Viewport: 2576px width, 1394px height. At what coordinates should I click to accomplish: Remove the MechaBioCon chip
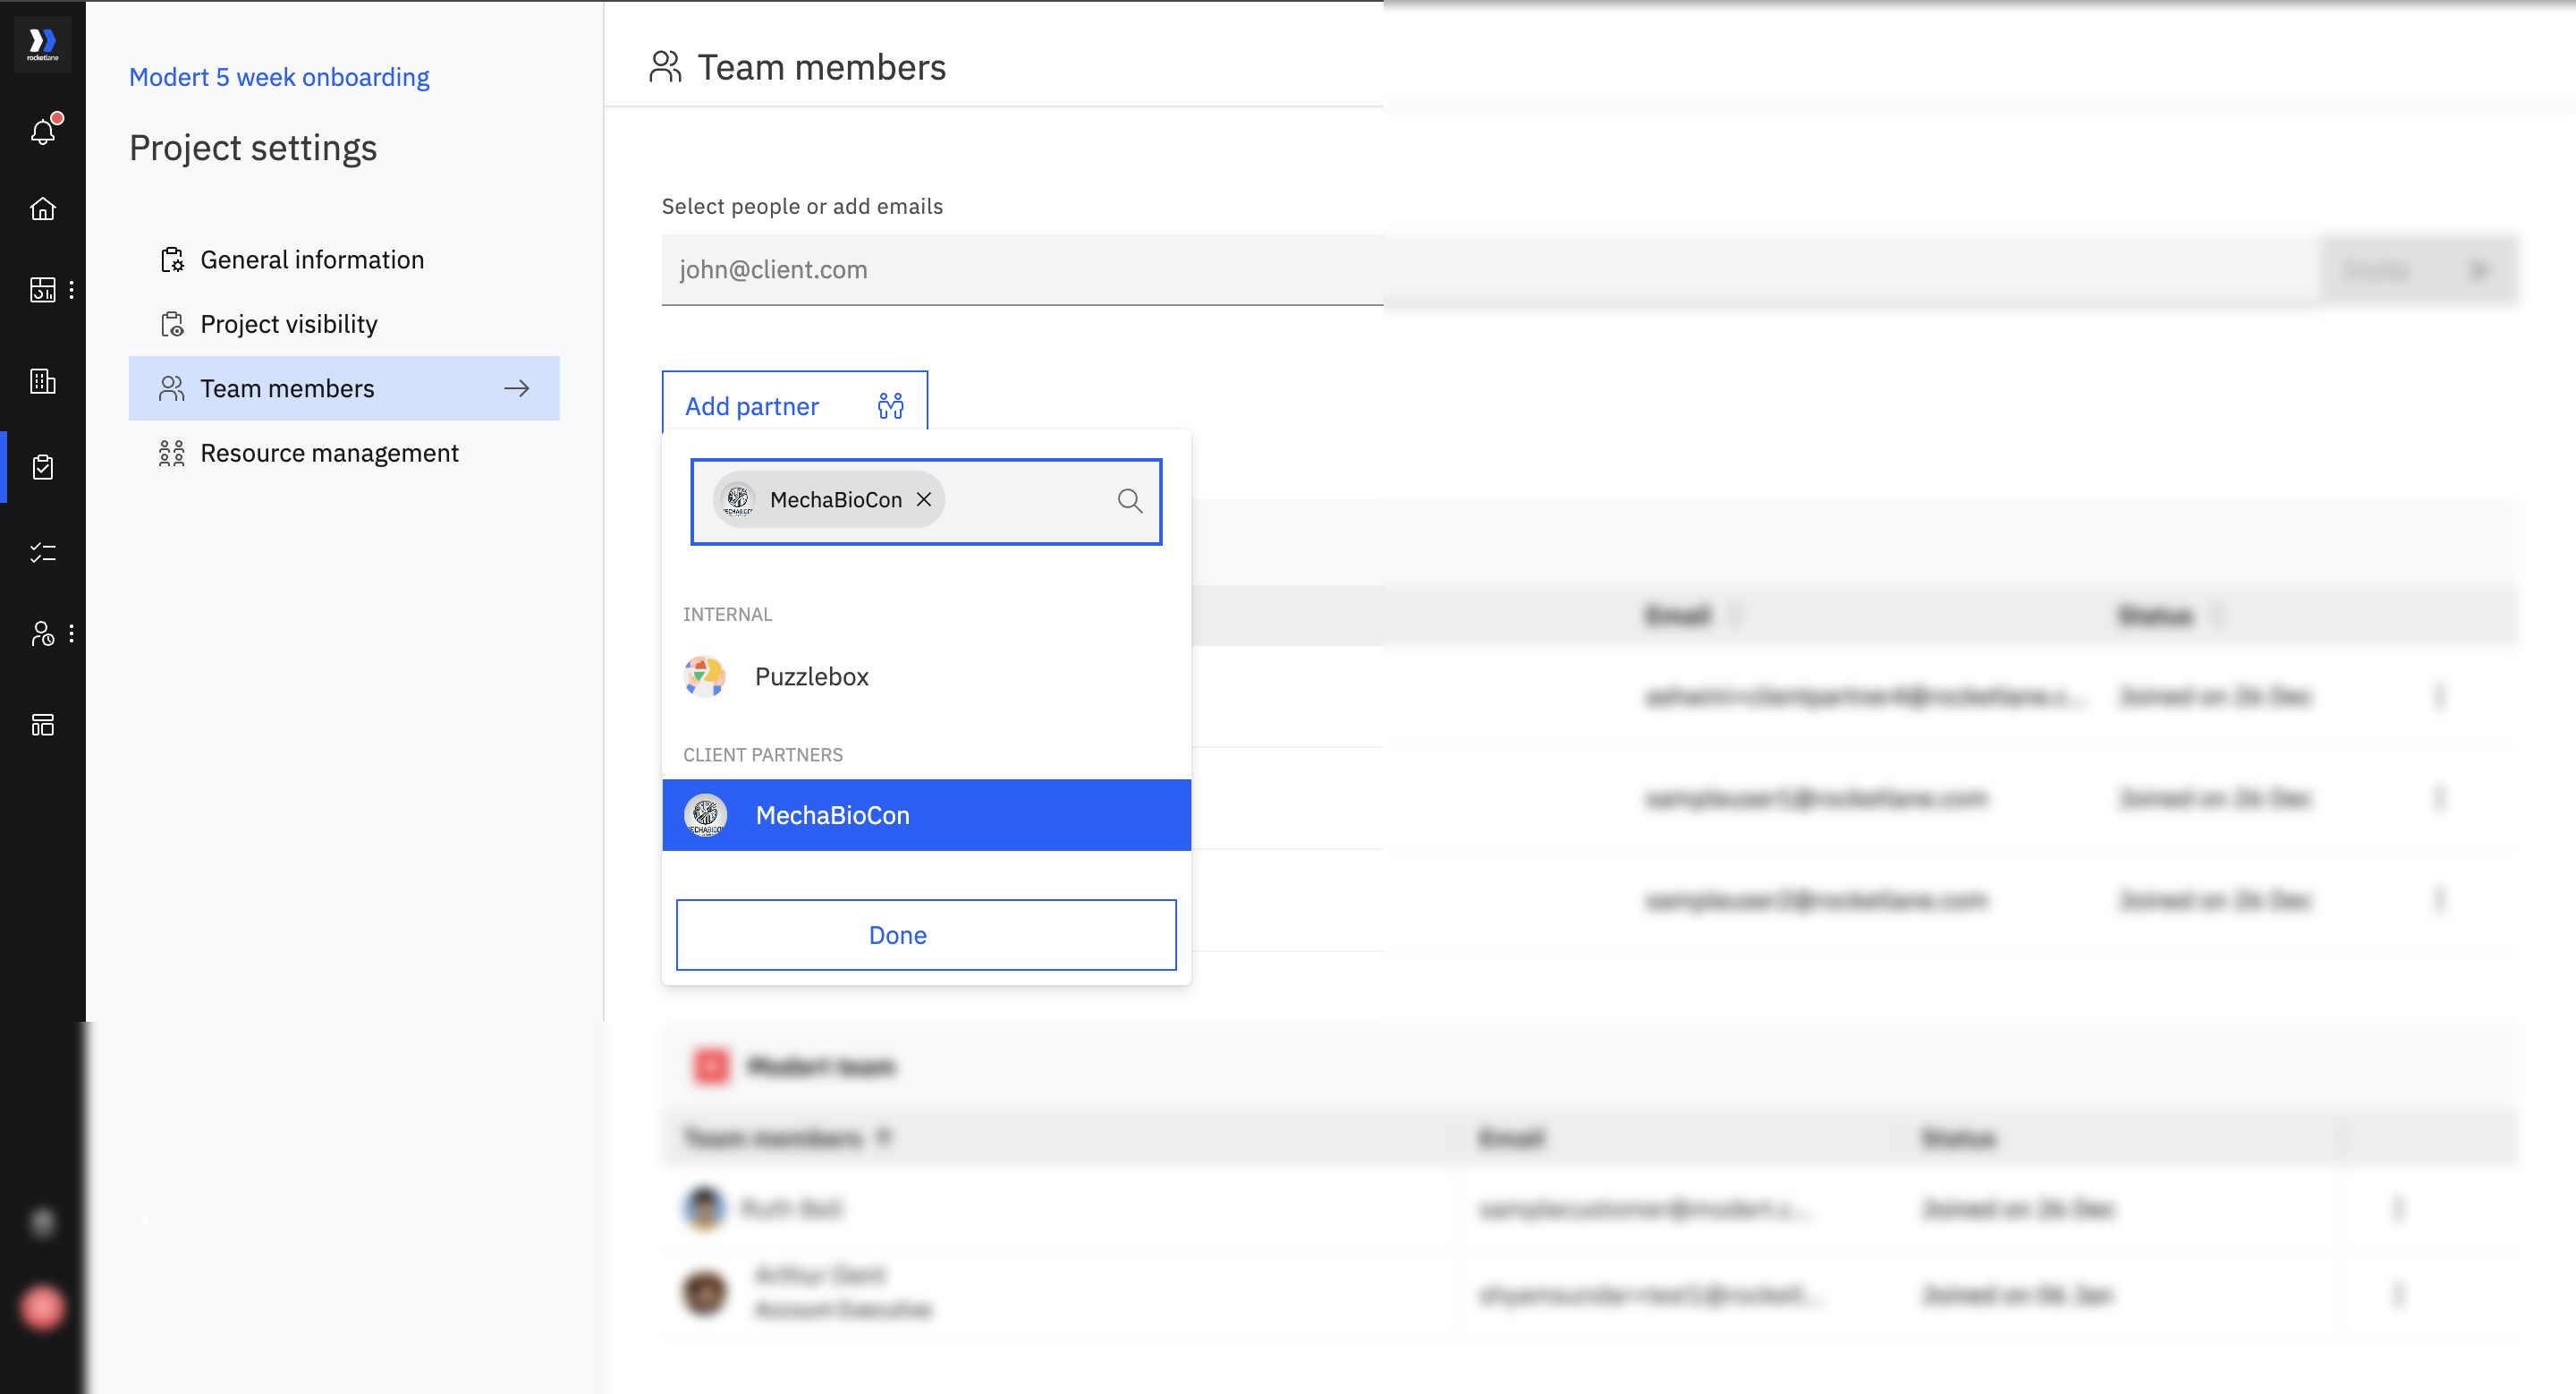tap(925, 499)
